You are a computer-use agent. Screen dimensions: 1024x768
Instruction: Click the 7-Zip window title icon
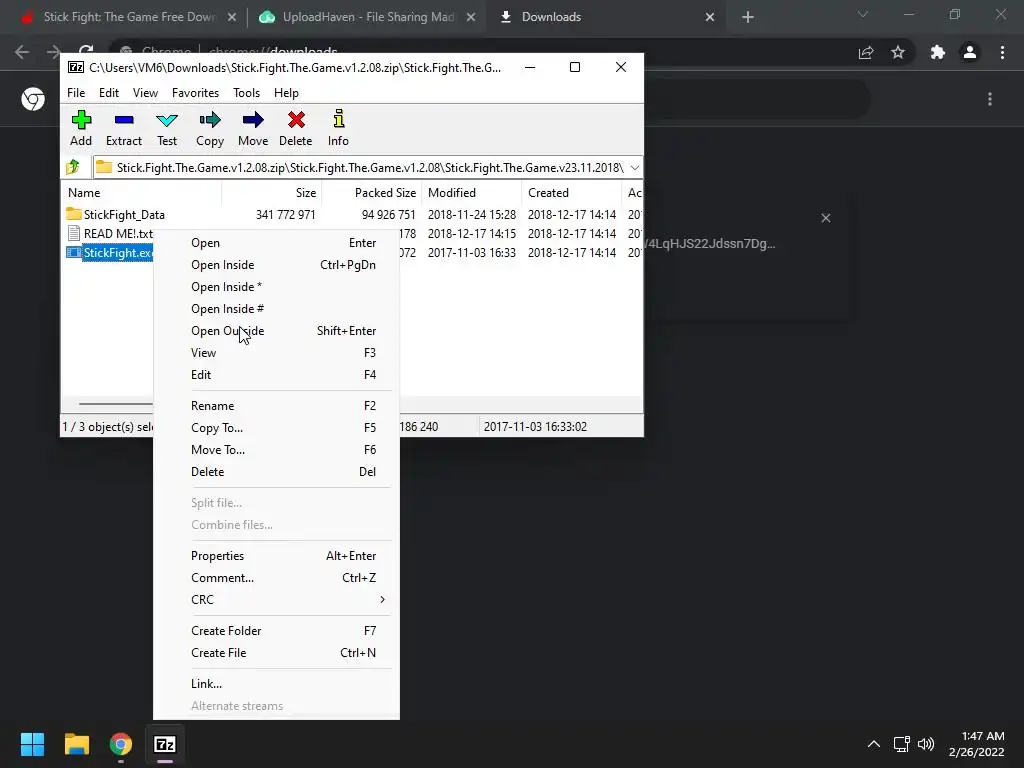coord(76,67)
